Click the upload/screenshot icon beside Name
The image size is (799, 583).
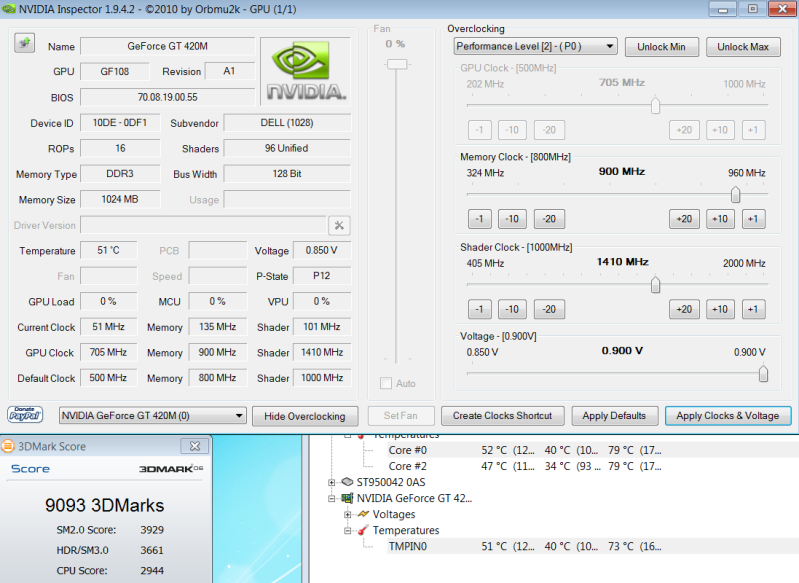point(24,43)
